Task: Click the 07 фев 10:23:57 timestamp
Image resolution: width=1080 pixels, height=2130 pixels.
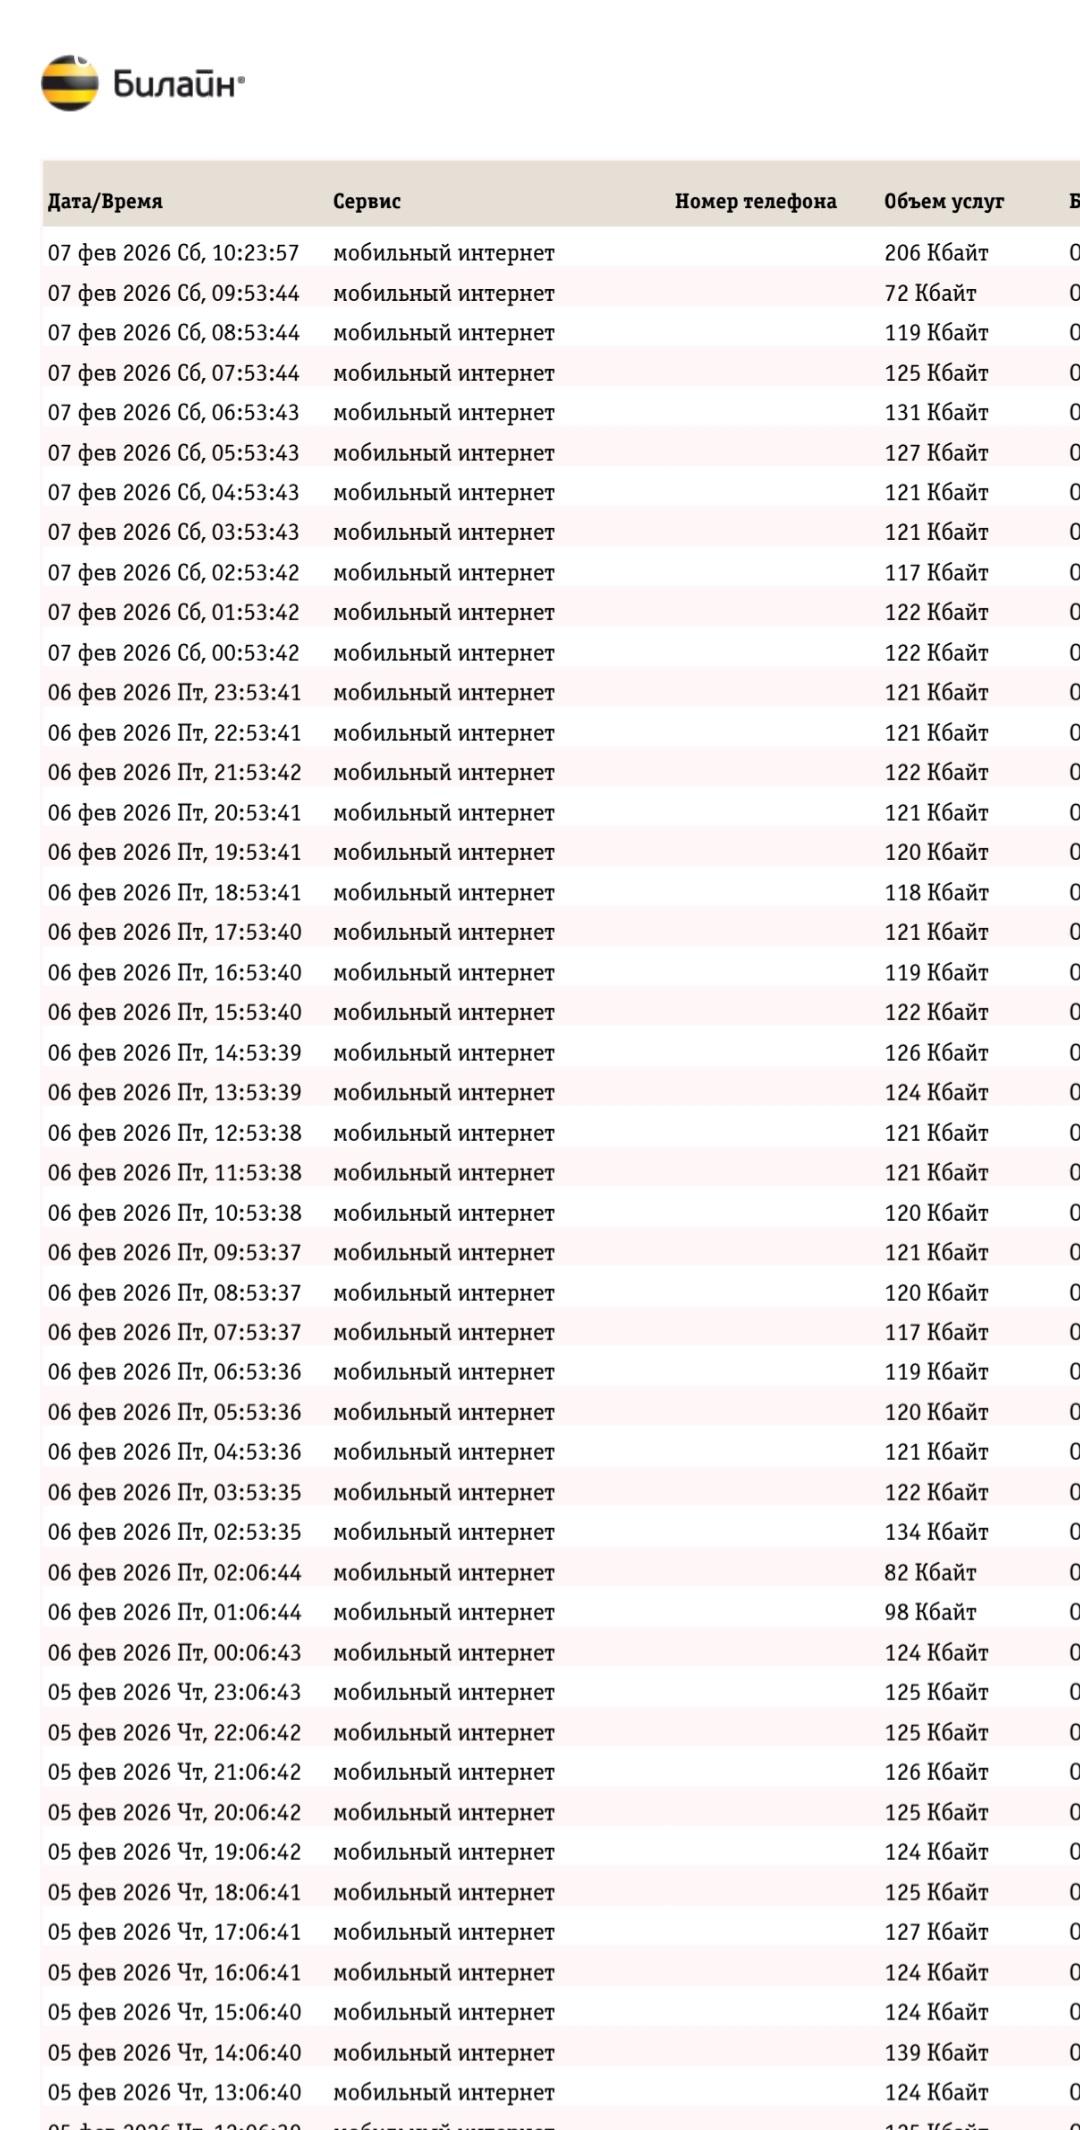Action: point(174,253)
